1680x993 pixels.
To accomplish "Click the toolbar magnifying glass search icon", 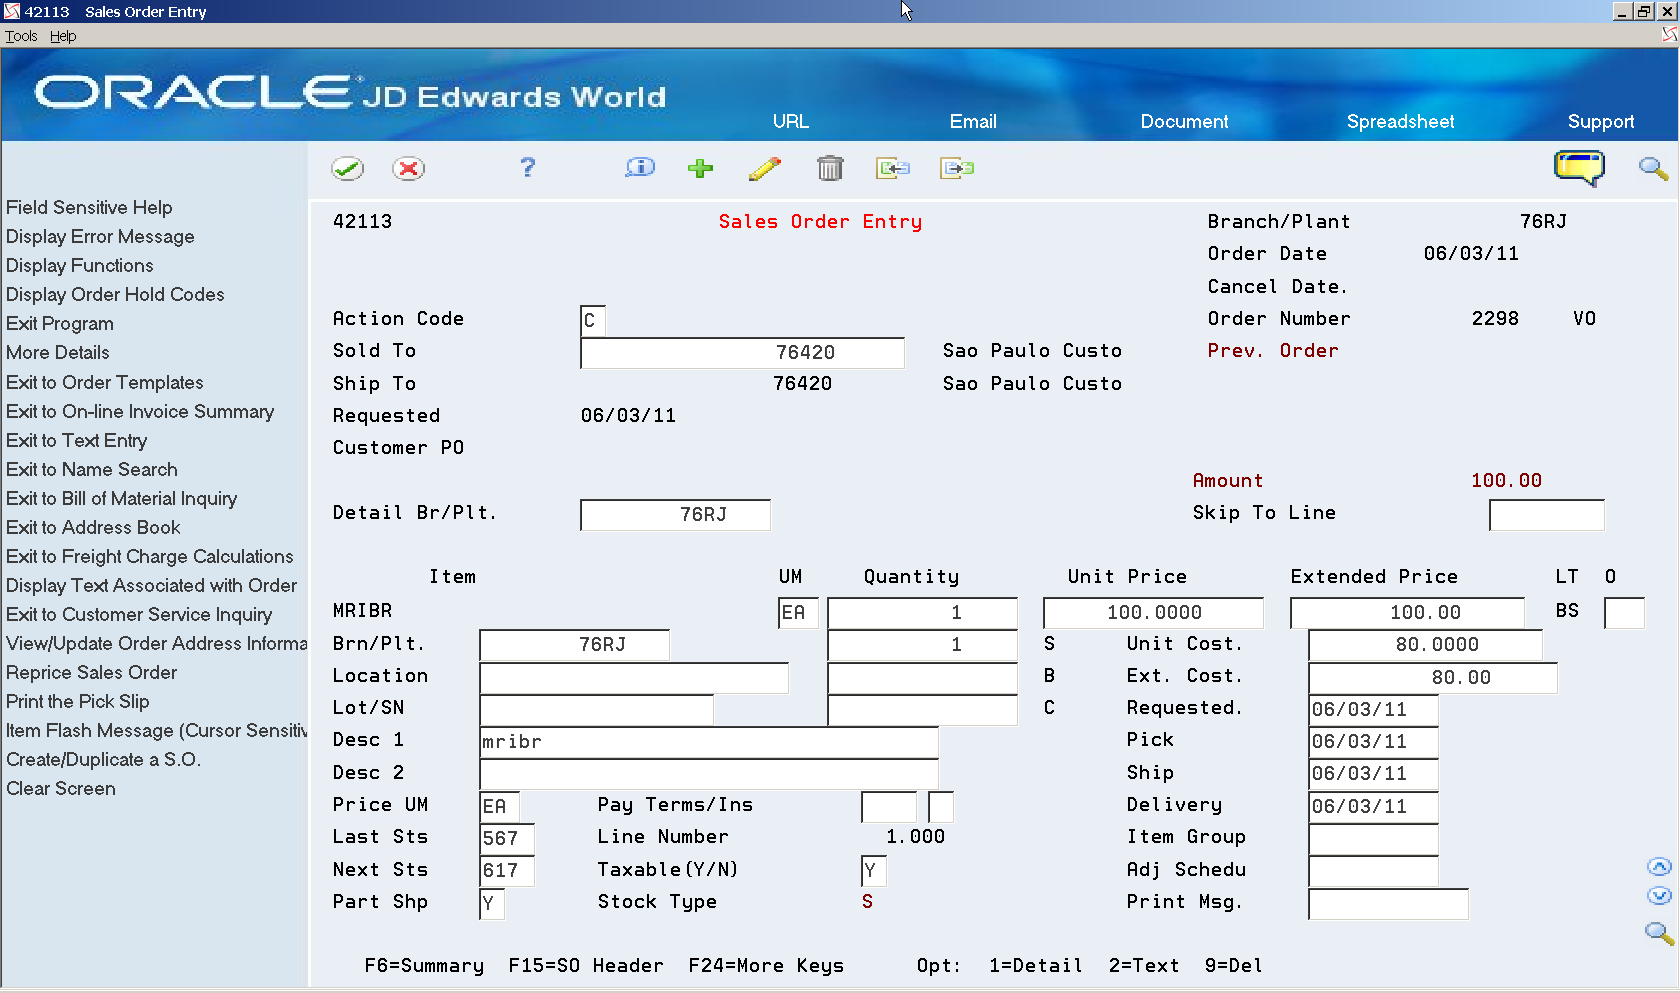I will 1653,168.
